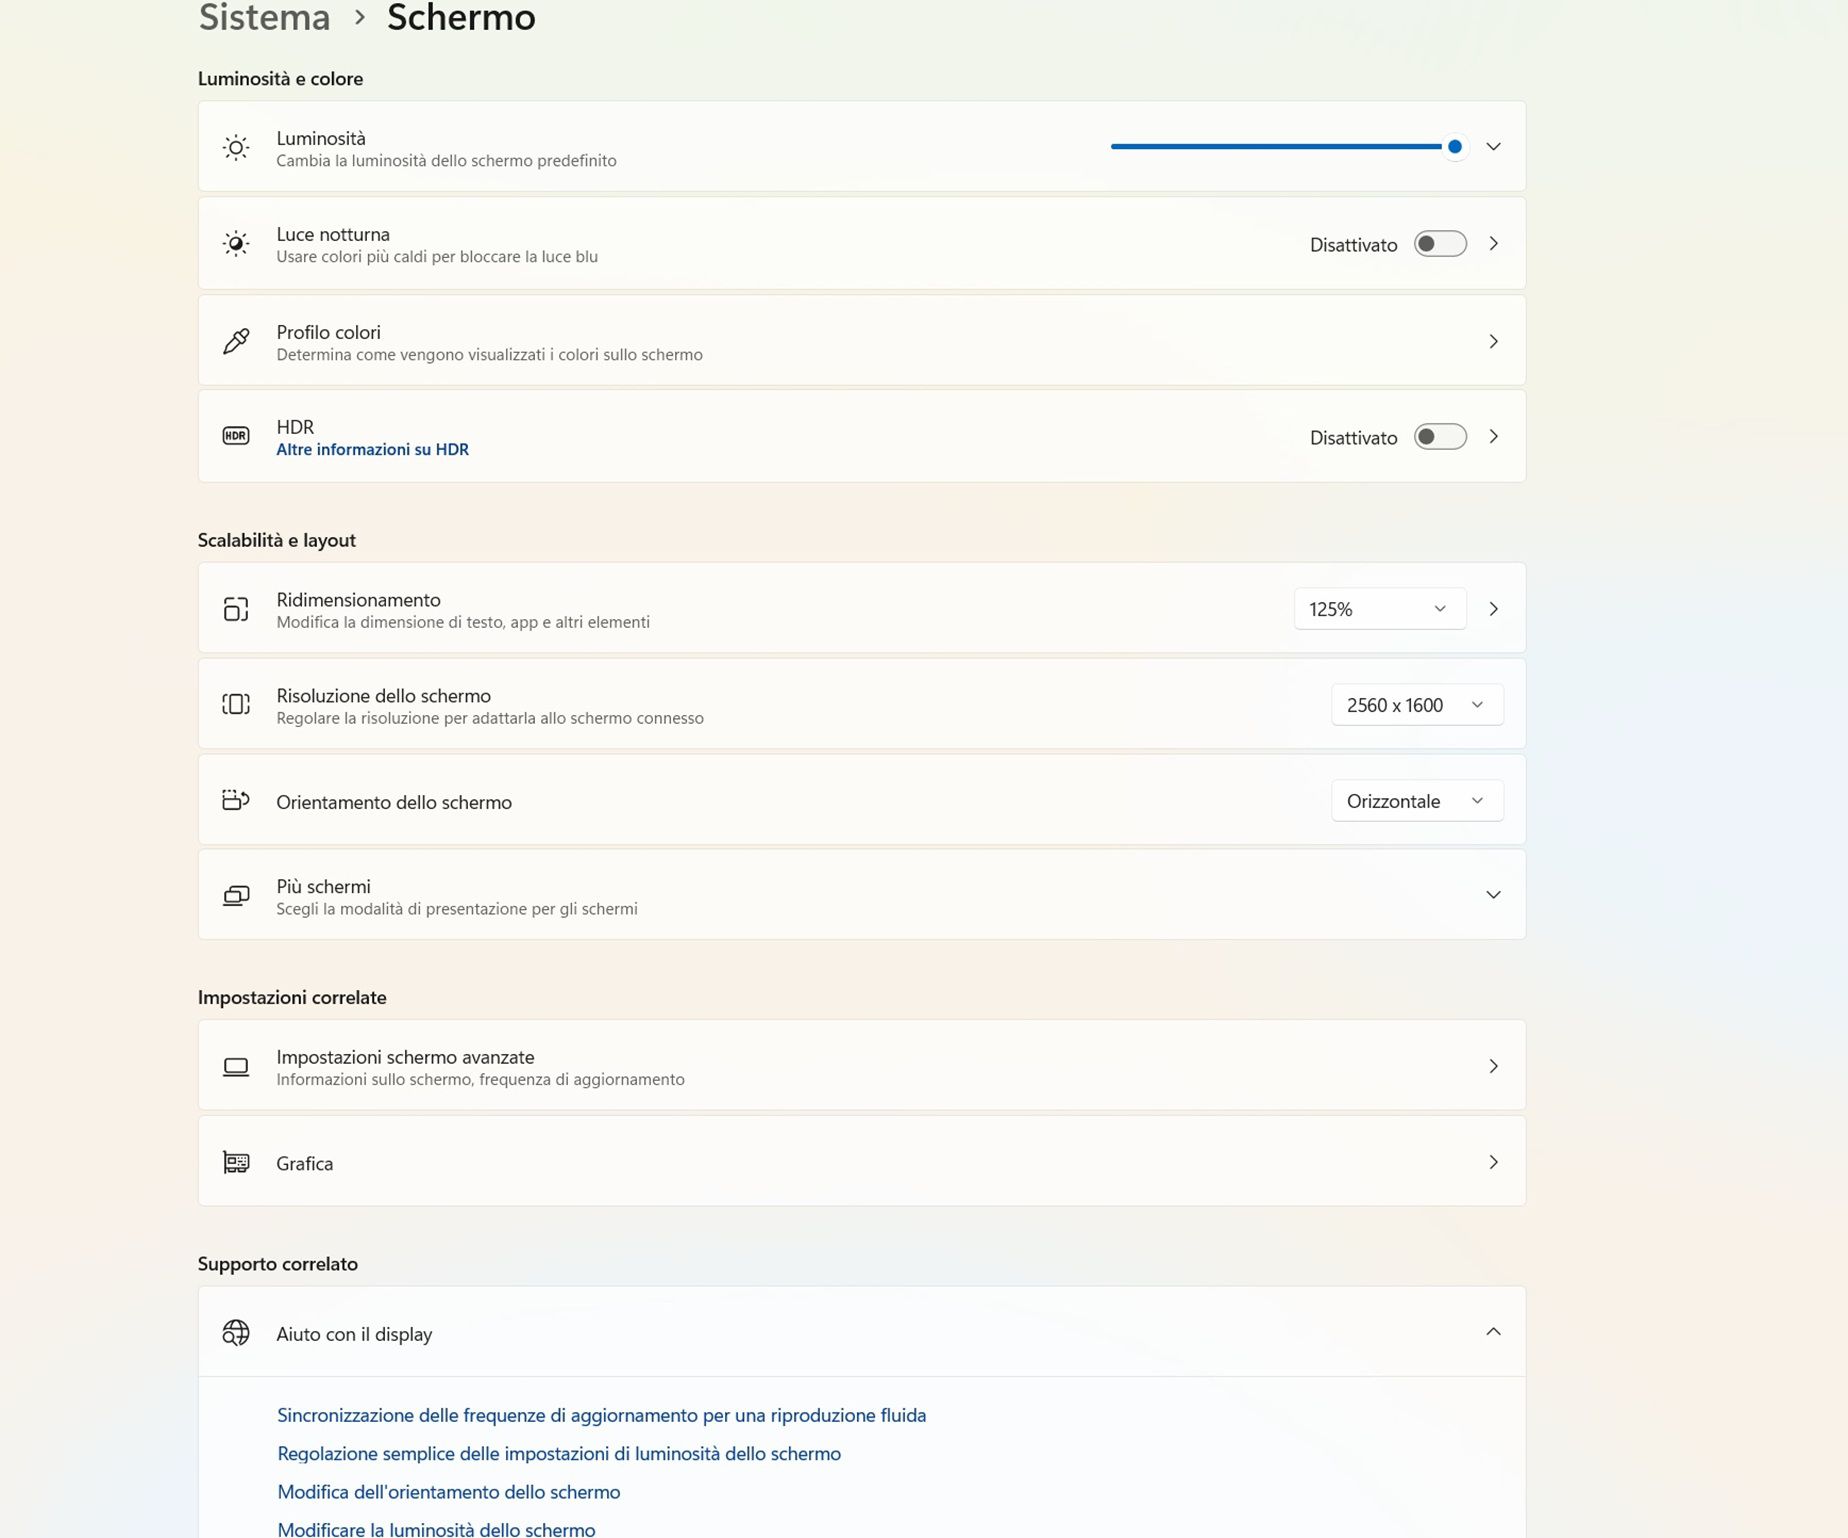Enable the Luce notturna toggle
Image resolution: width=1848 pixels, height=1538 pixels.
(1440, 244)
